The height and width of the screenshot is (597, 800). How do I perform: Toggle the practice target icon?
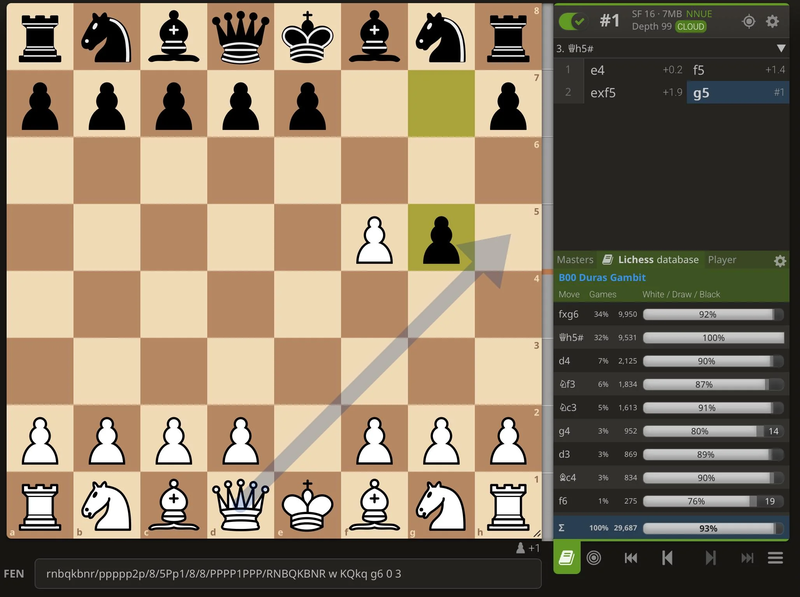click(594, 557)
